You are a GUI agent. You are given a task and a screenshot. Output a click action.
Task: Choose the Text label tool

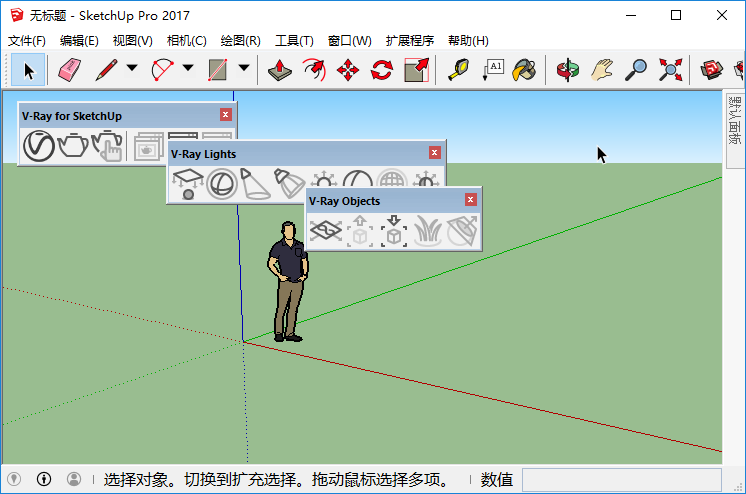(x=493, y=70)
